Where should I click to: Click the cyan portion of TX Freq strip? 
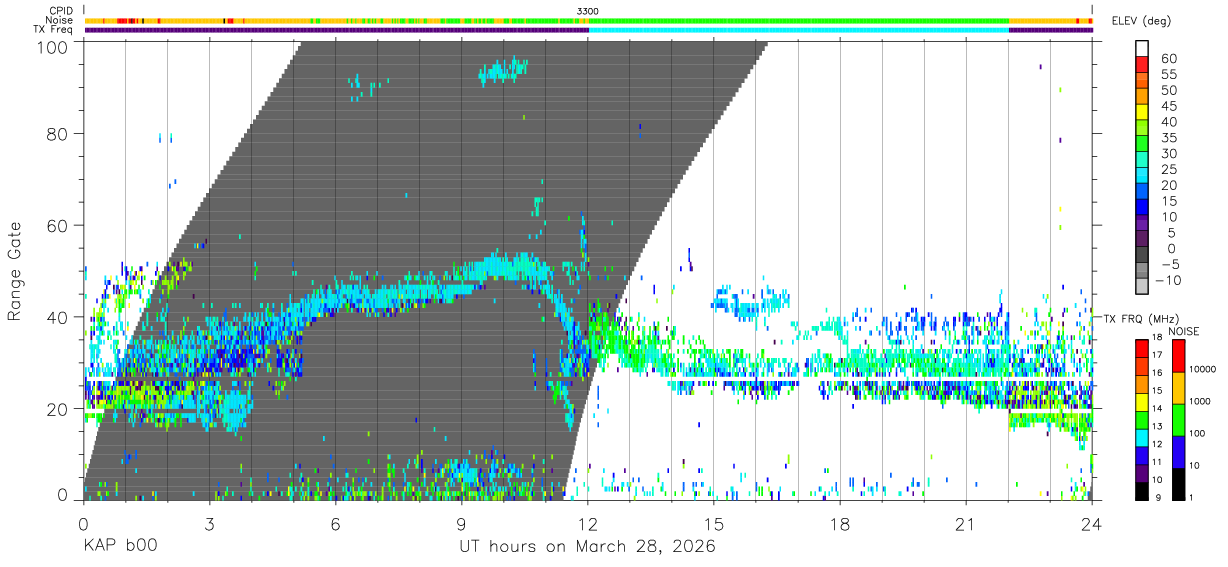coord(799,30)
